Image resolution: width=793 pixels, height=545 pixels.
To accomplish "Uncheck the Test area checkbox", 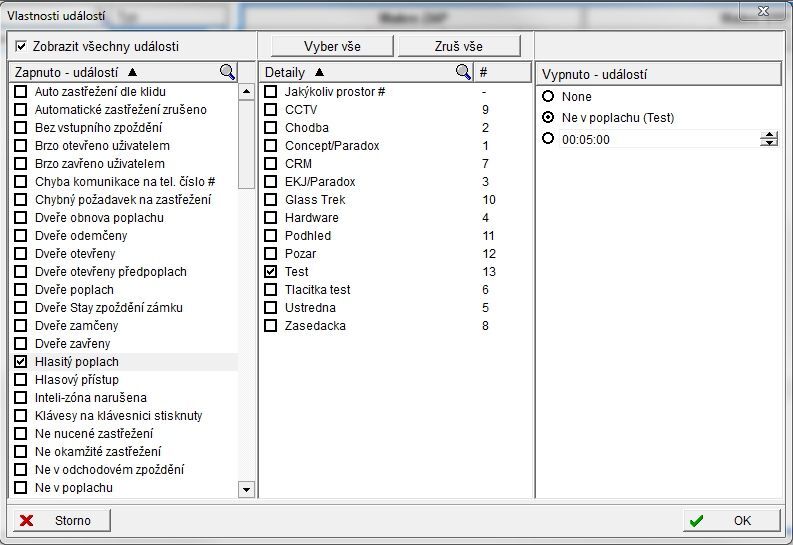I will 270,272.
